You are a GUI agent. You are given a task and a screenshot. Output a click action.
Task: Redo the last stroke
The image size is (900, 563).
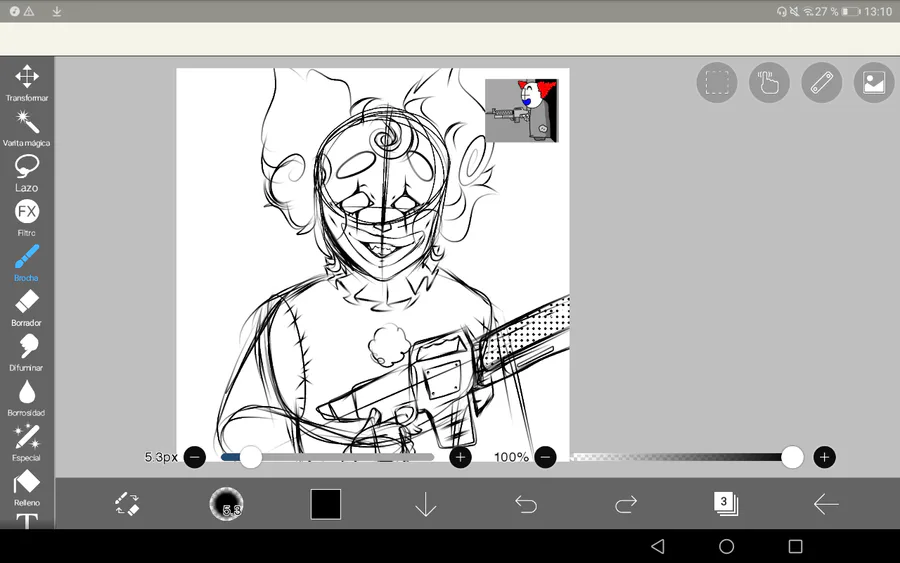(626, 504)
